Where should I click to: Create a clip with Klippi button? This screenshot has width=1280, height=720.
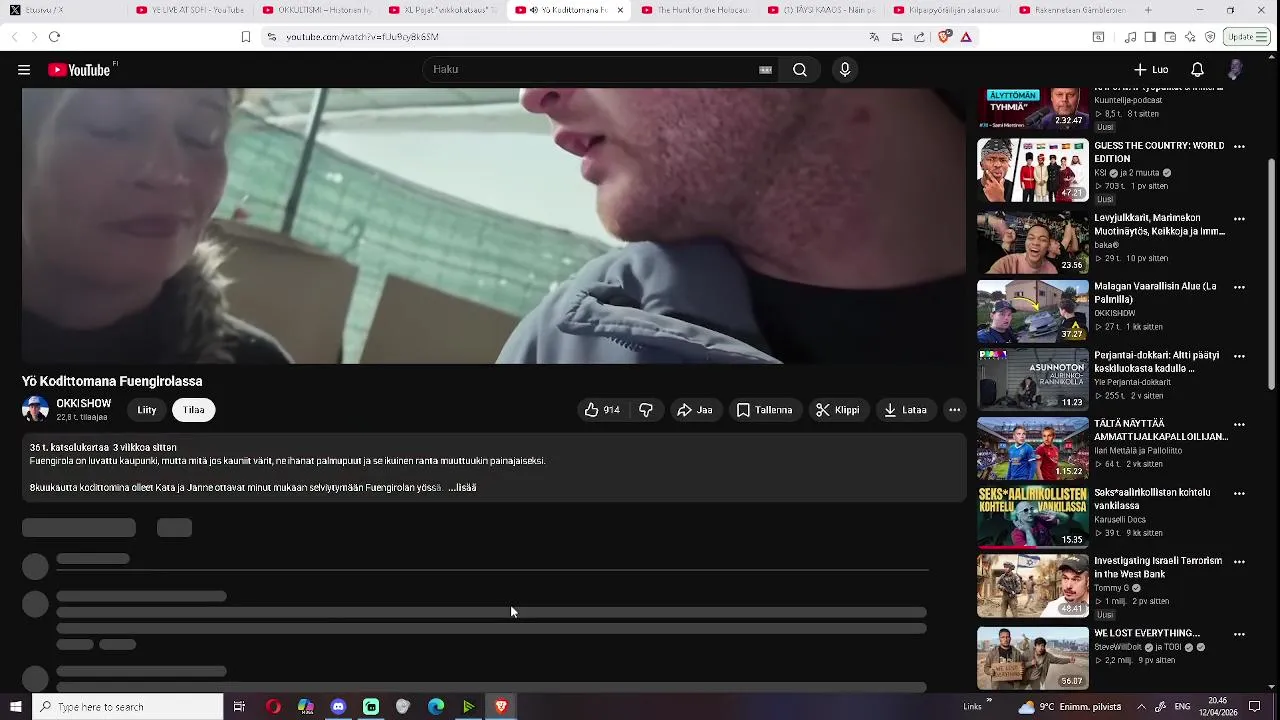pyautogui.click(x=837, y=410)
